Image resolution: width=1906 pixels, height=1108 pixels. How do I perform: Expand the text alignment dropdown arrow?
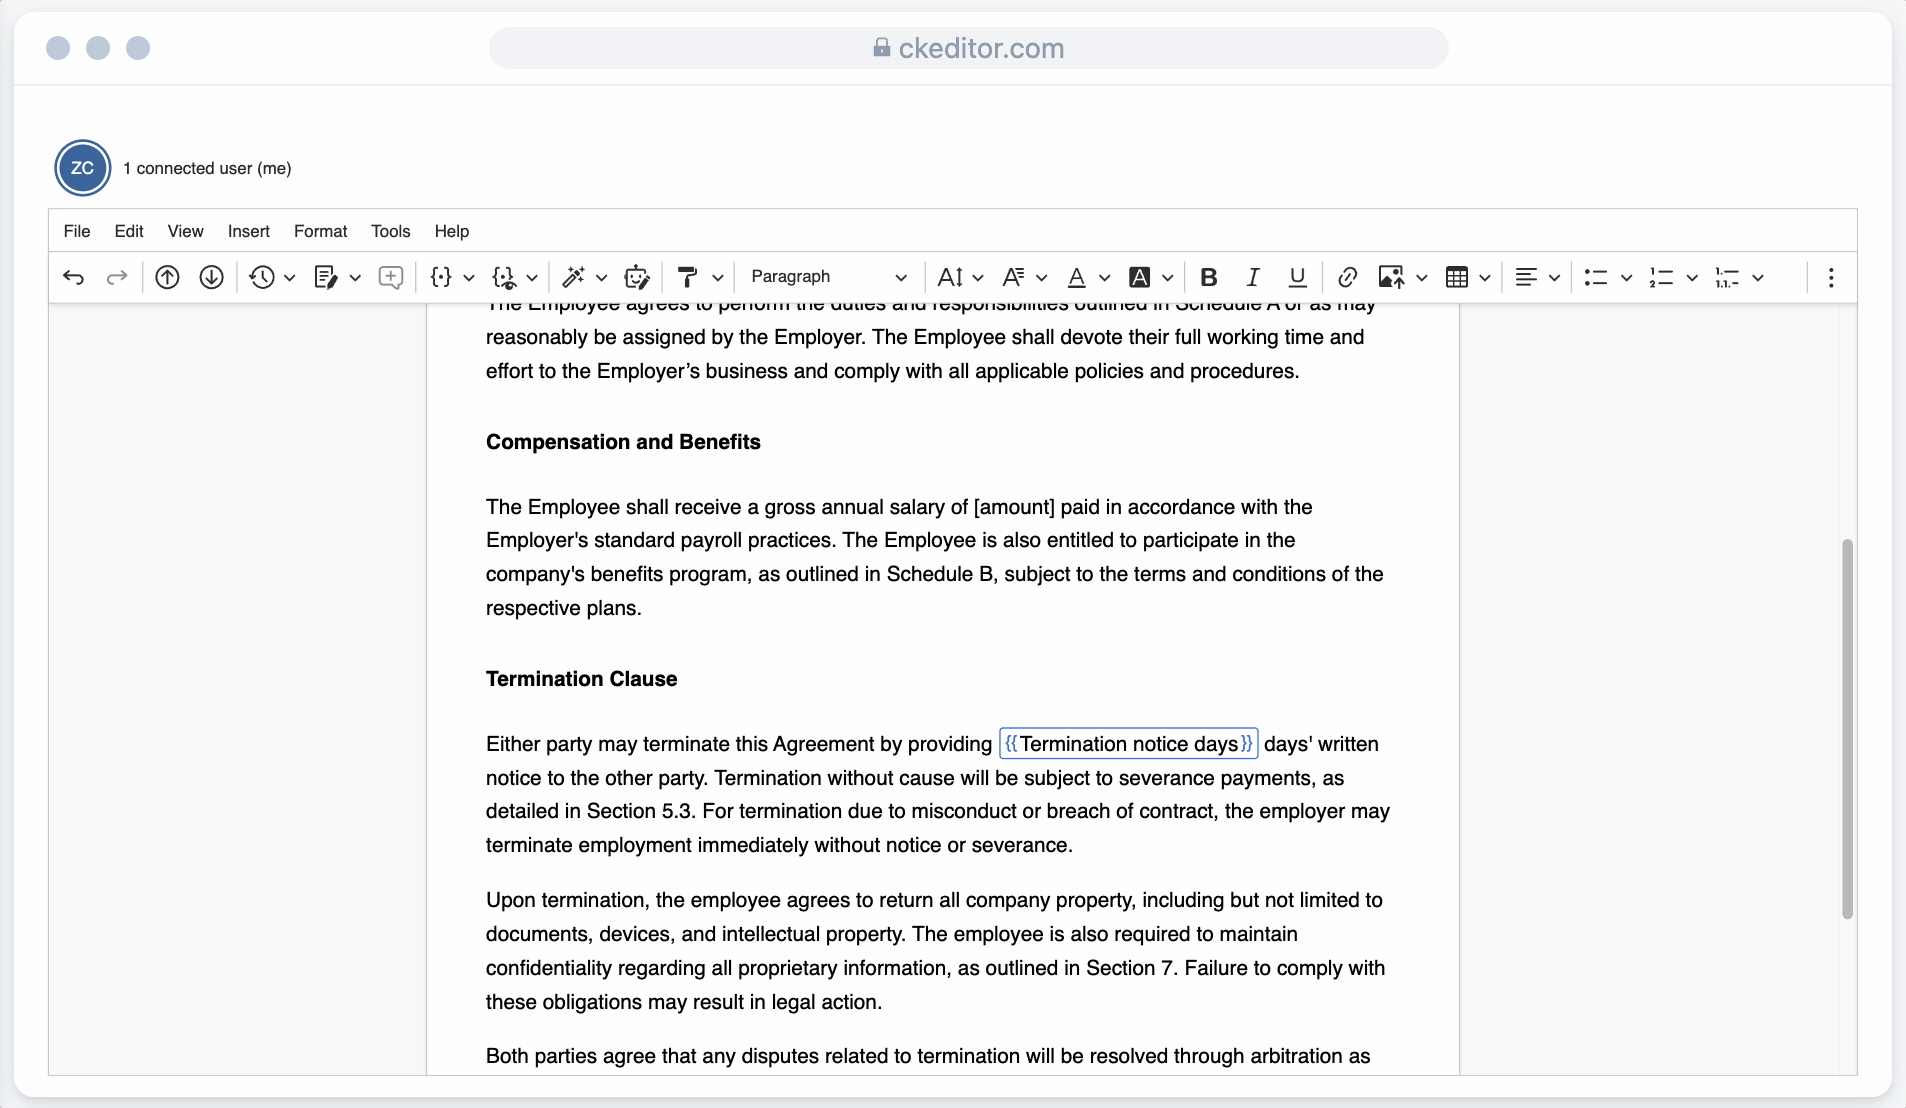click(x=1554, y=277)
